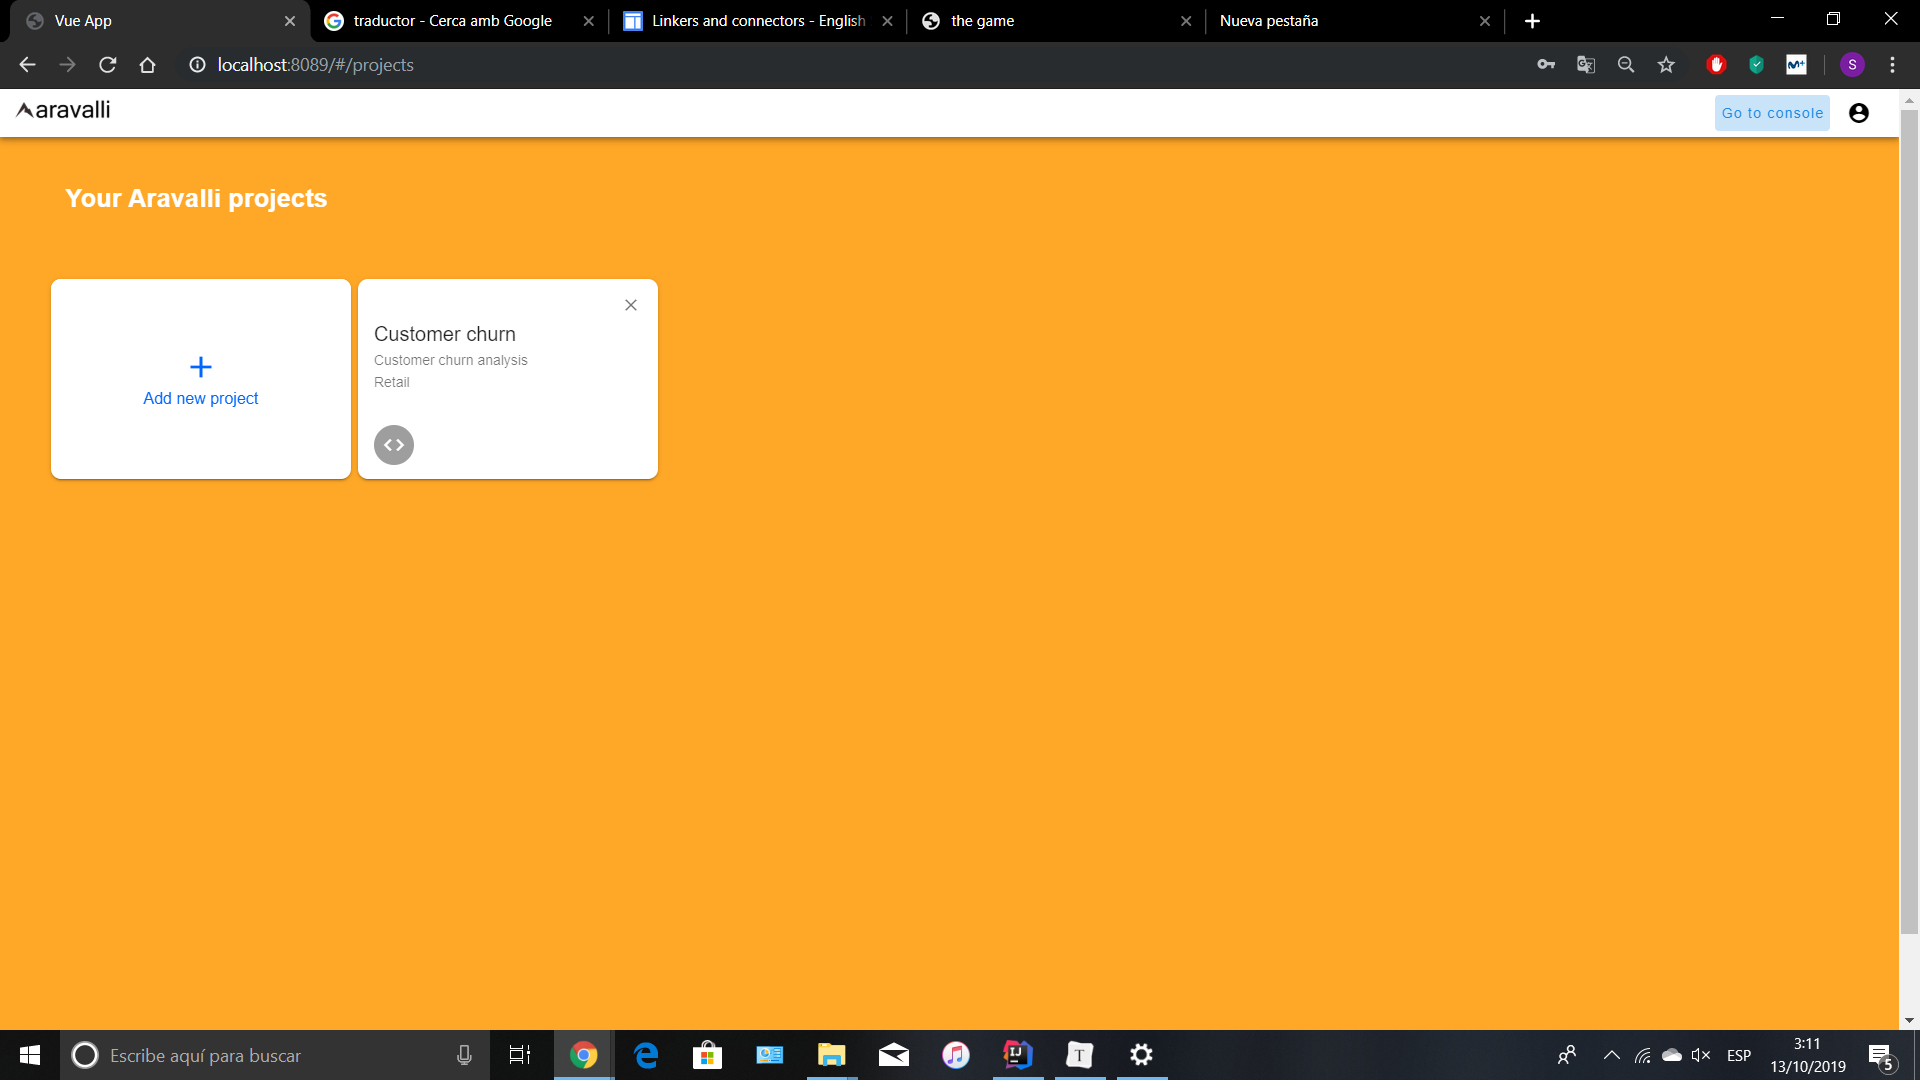Remove the Customer churn project with X
Screen dimensions: 1920x1080
(631, 305)
